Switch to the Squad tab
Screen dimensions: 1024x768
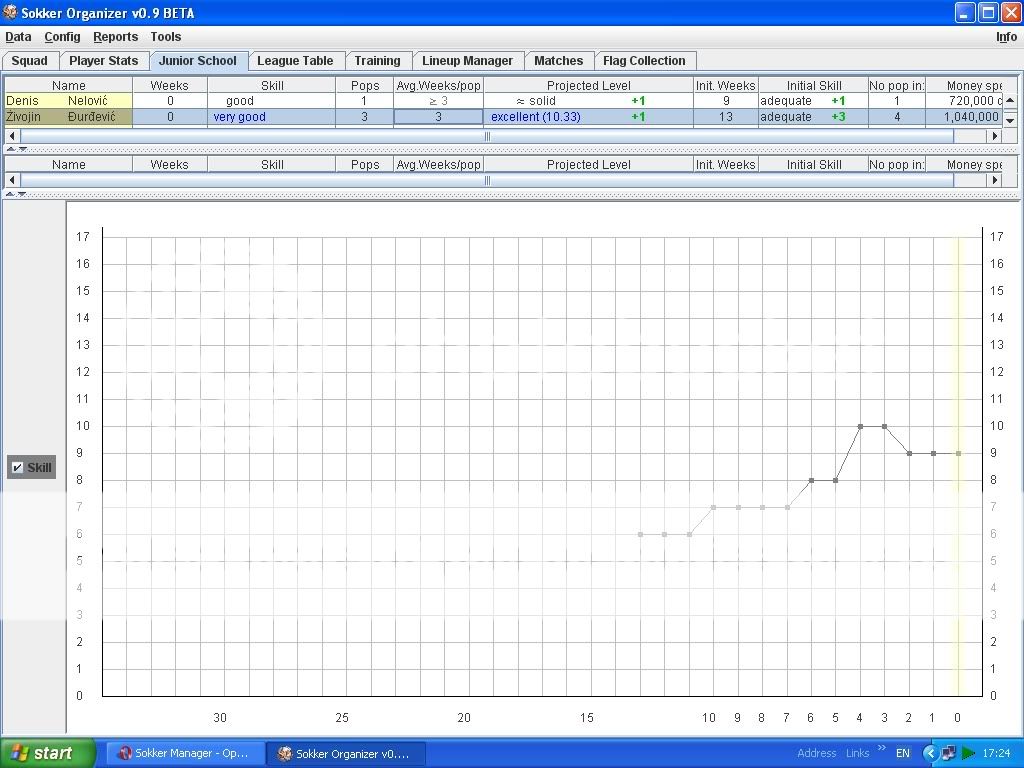coord(29,61)
